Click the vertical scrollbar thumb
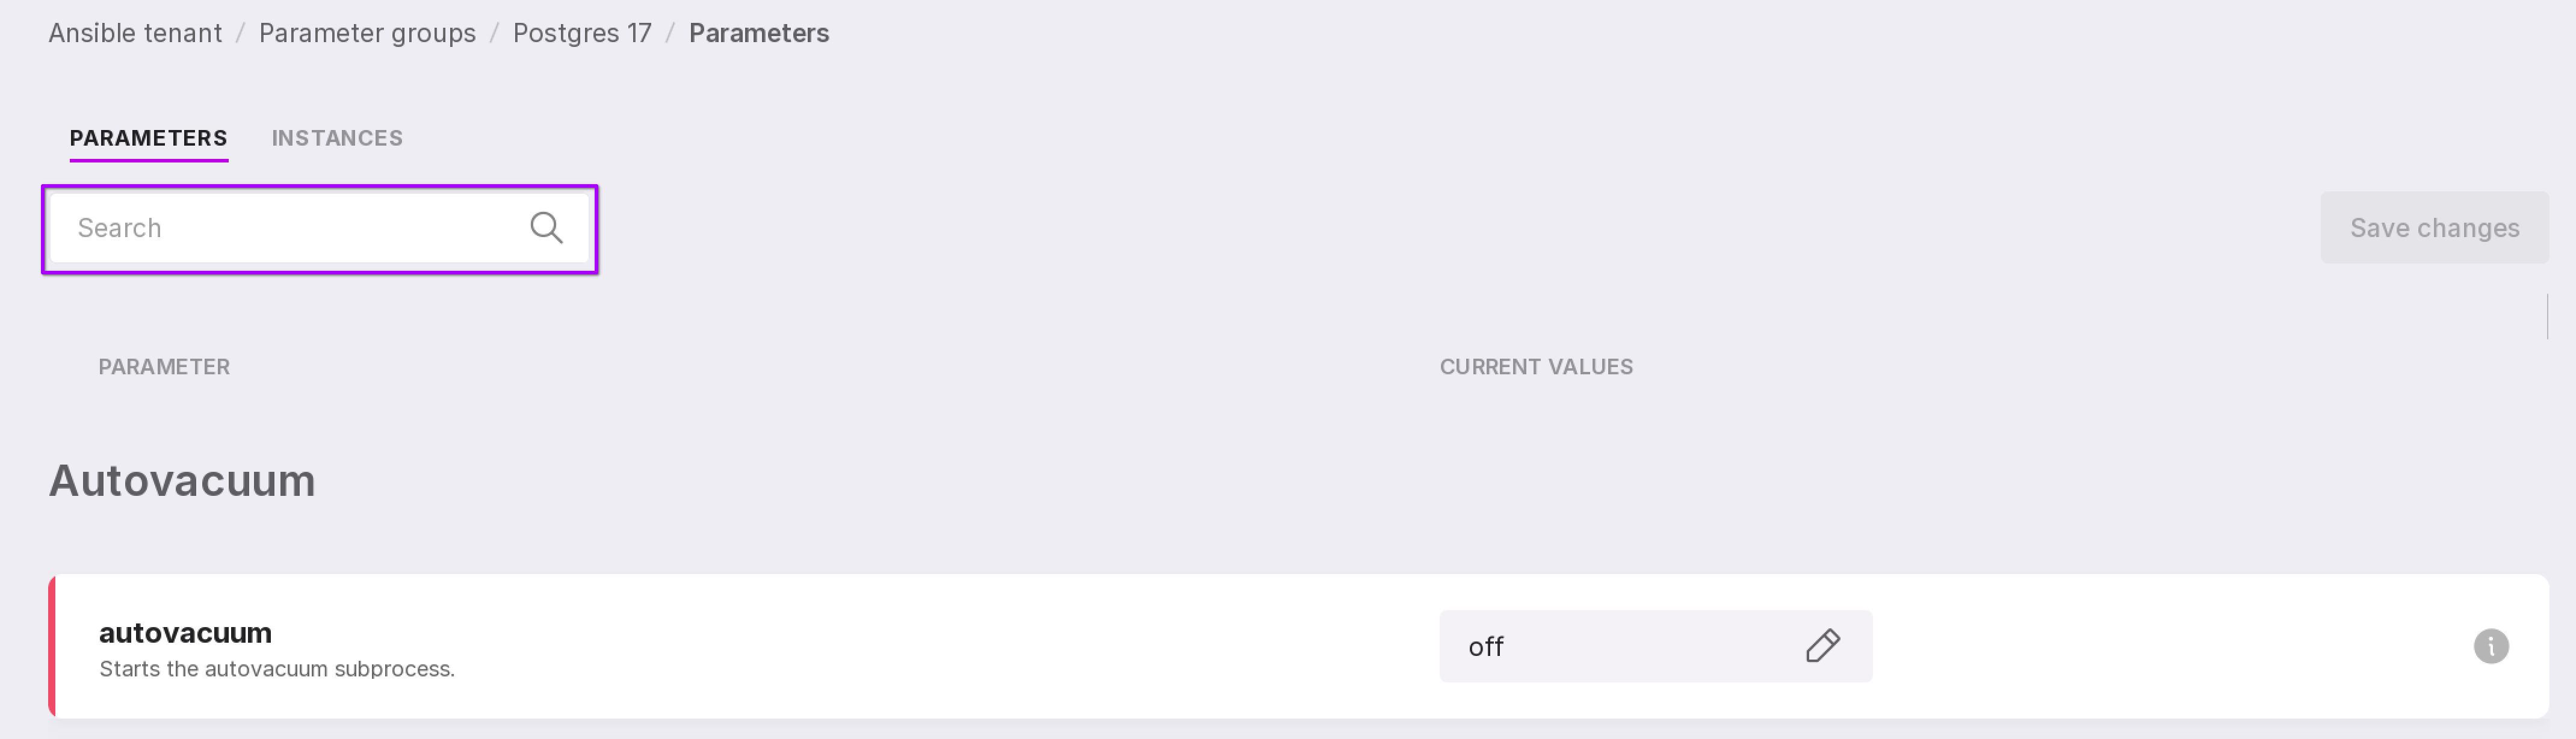The height and width of the screenshot is (739, 2576). click(x=2546, y=316)
